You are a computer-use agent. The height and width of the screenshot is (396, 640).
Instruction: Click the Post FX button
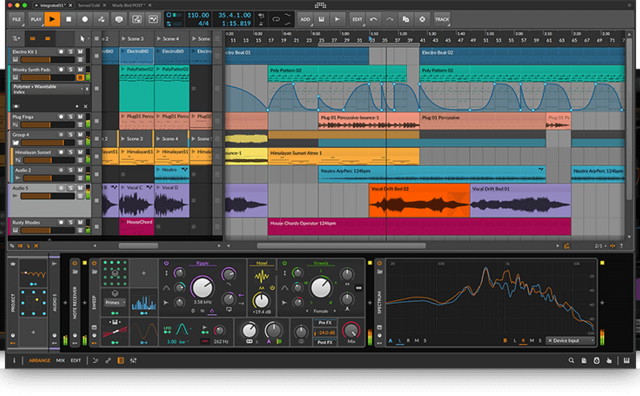(x=325, y=343)
